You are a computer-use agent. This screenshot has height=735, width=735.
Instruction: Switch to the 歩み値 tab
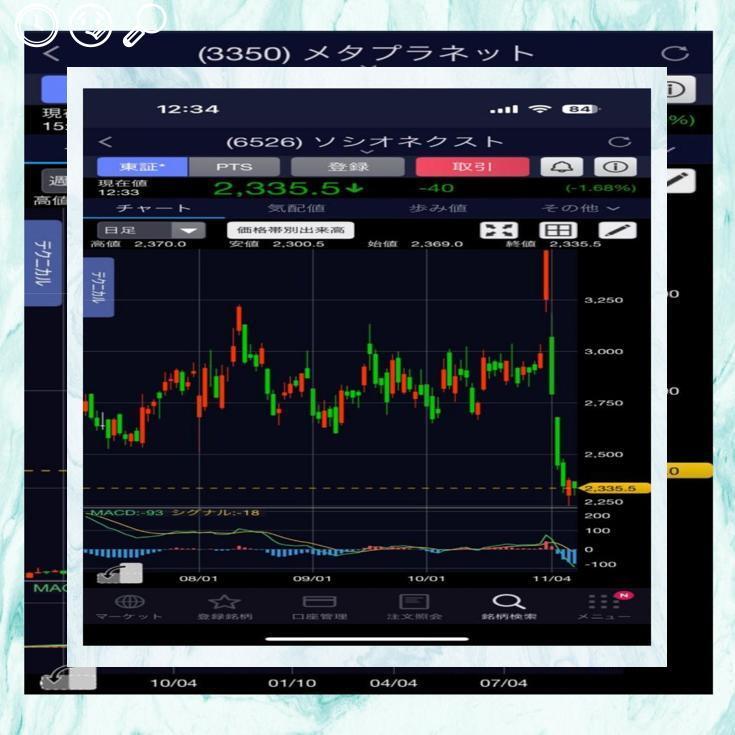point(438,208)
